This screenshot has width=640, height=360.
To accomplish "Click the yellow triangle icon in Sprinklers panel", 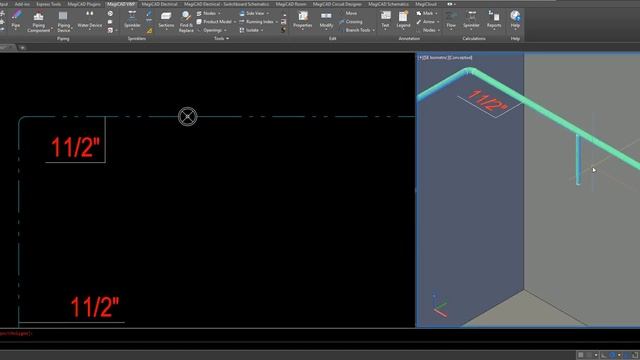I will pyautogui.click(x=149, y=31).
